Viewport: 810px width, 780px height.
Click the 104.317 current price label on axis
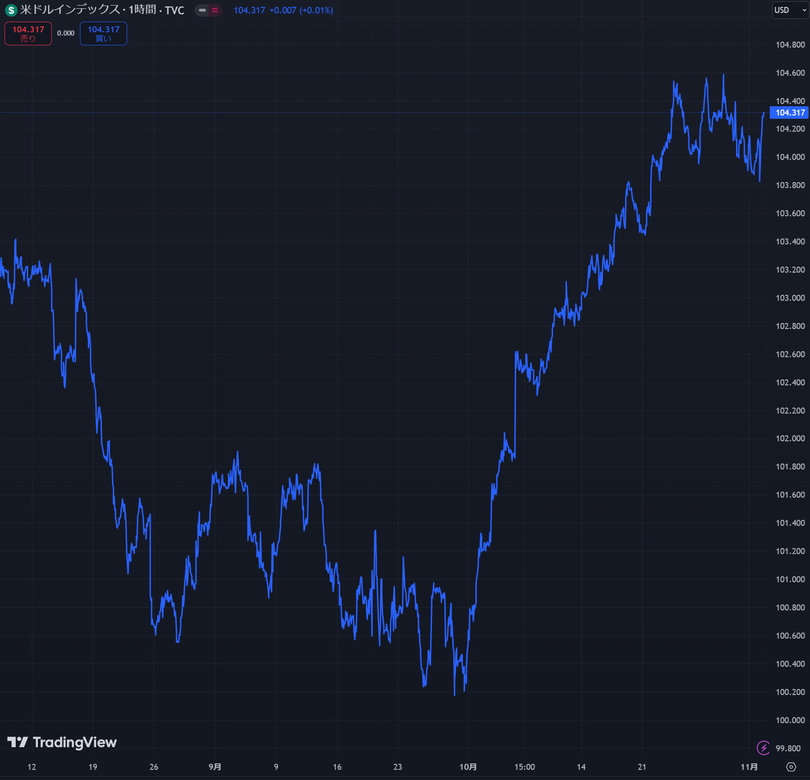click(789, 113)
